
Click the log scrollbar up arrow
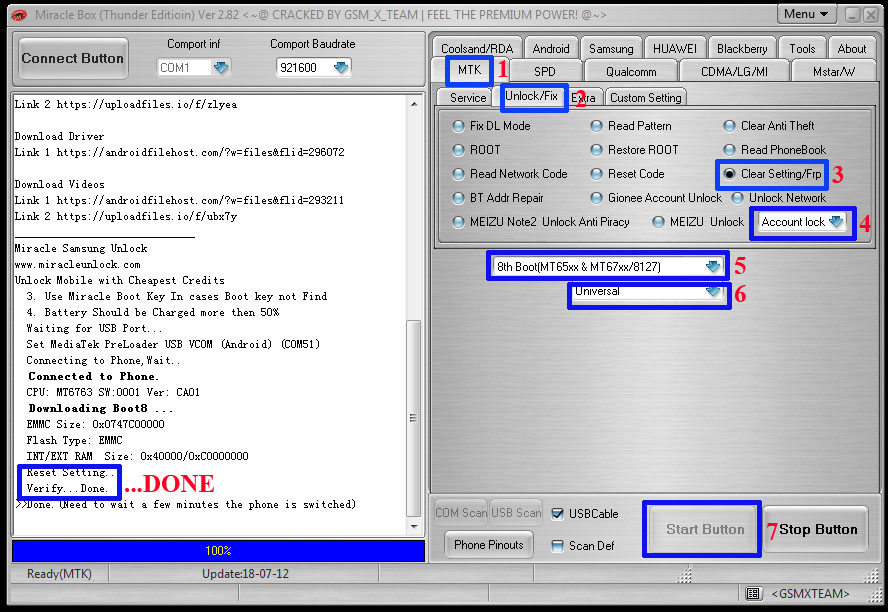[x=415, y=104]
